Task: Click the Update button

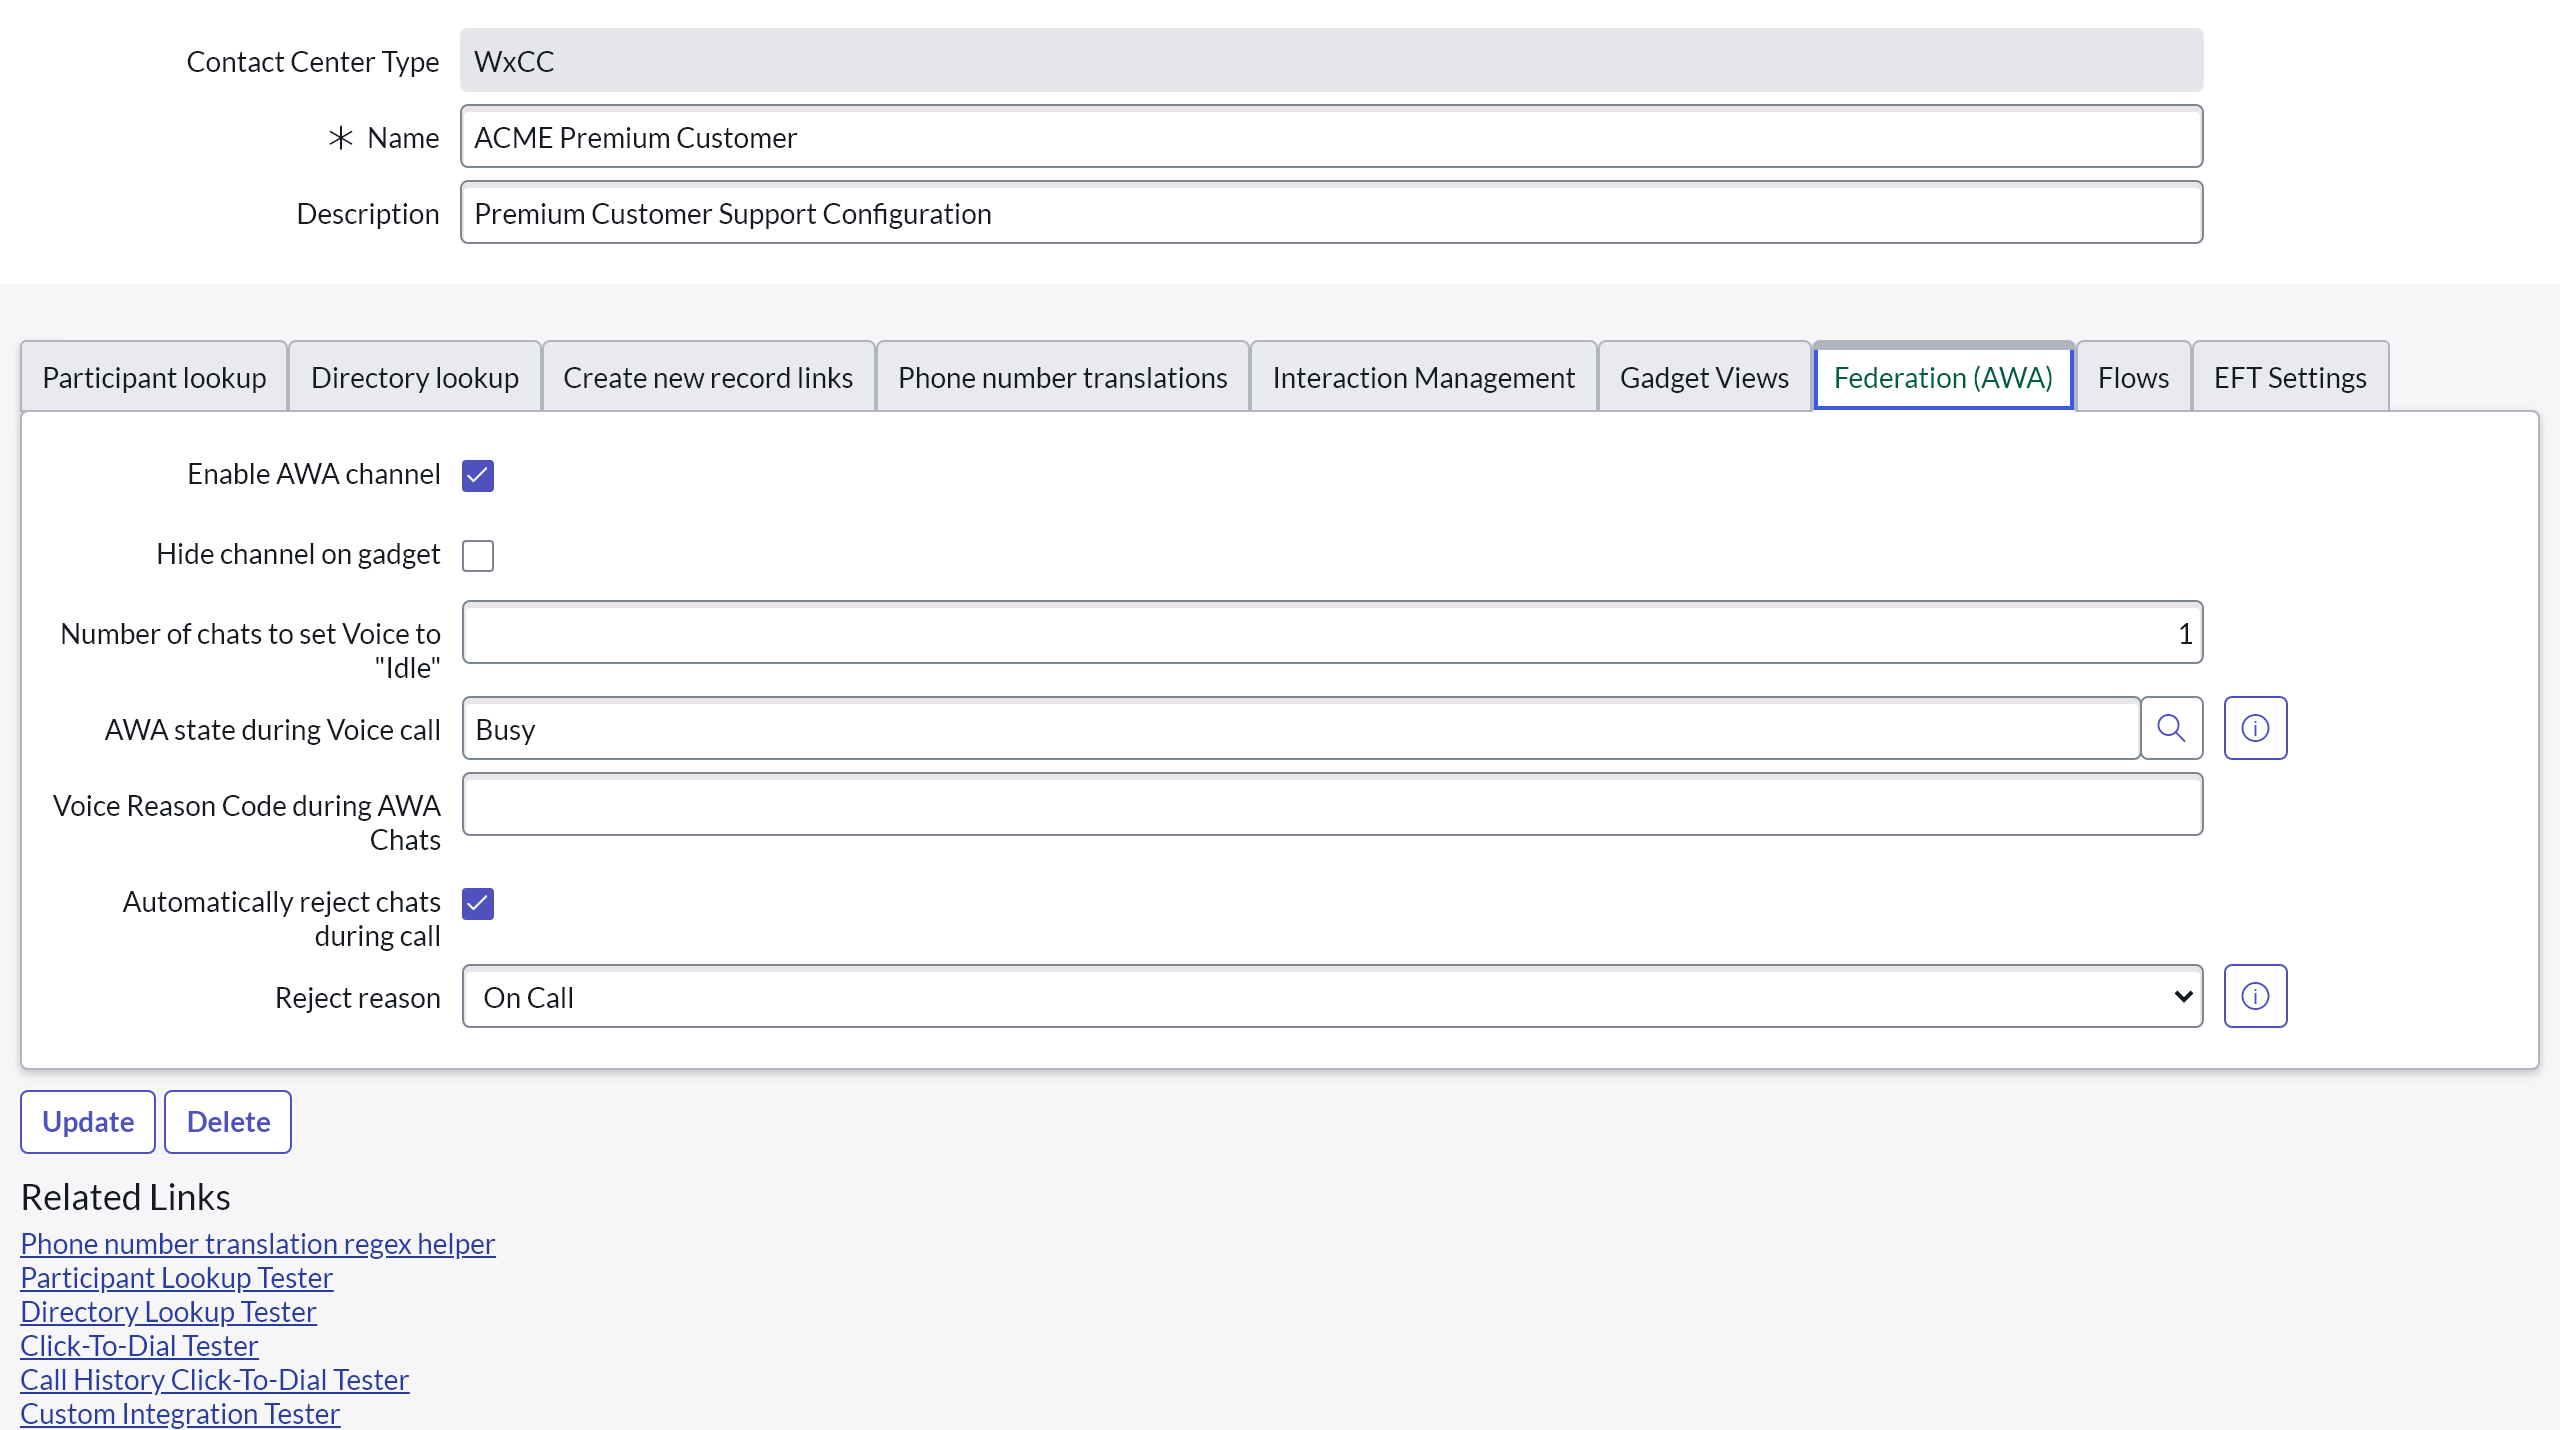Action: point(88,1121)
